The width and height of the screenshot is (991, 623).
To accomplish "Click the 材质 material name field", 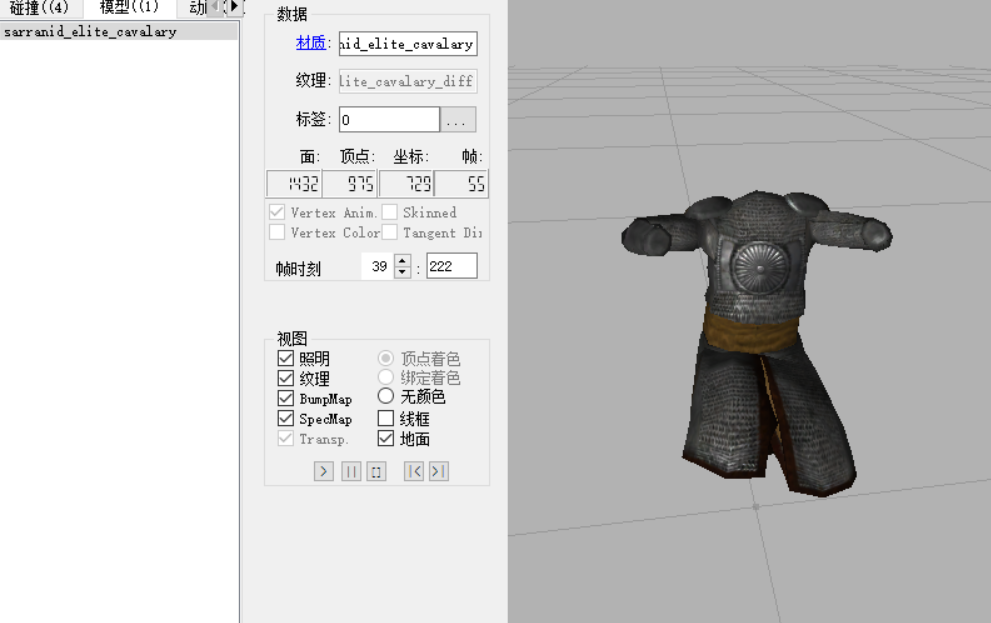I will (408, 44).
